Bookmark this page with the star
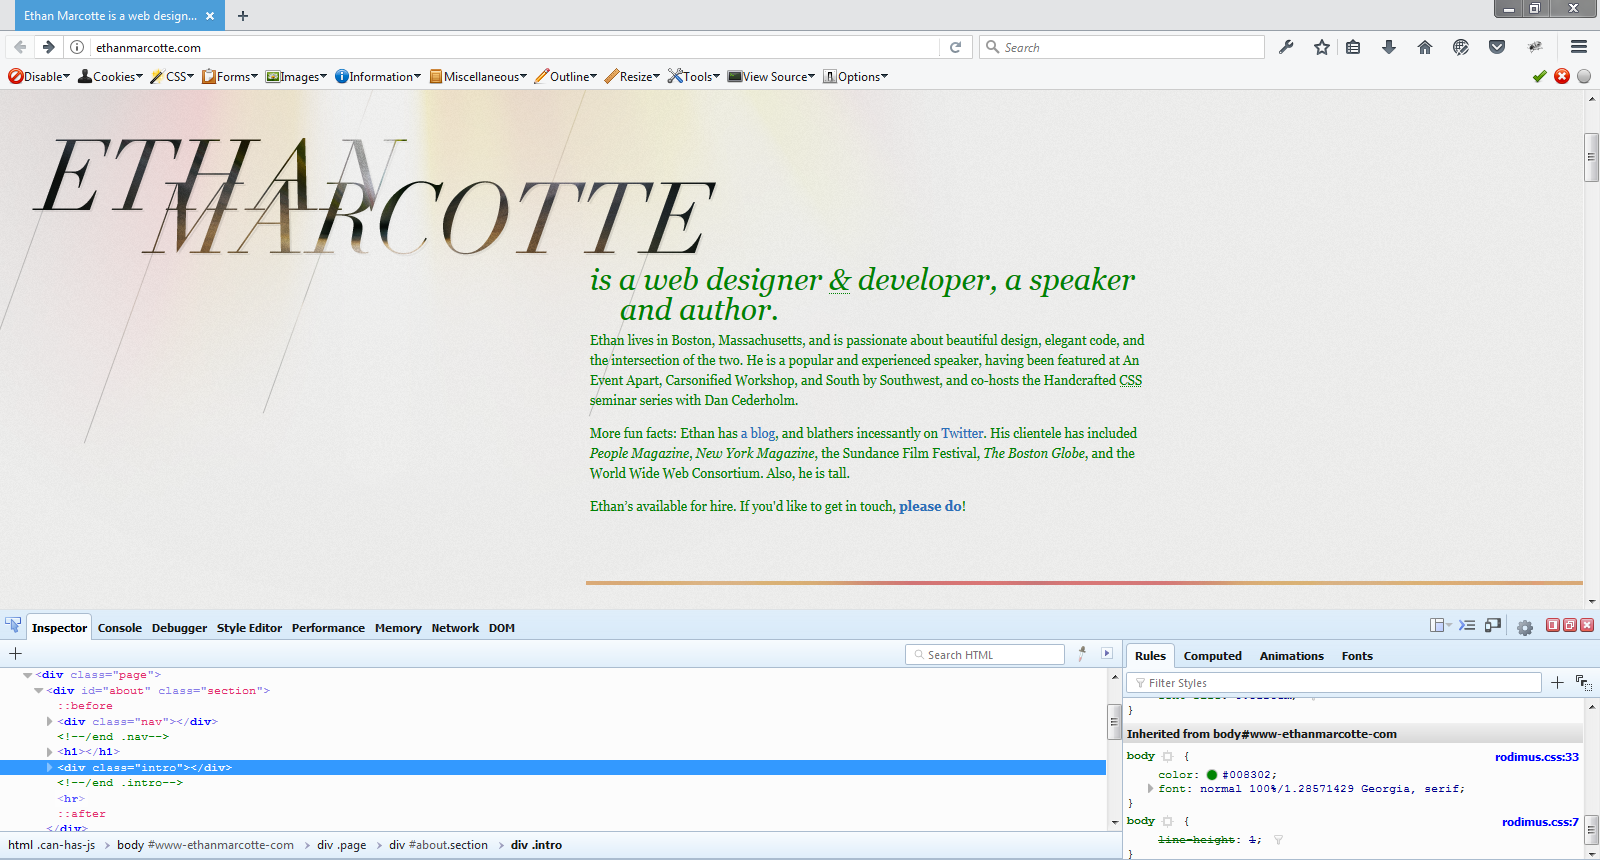 (x=1322, y=47)
